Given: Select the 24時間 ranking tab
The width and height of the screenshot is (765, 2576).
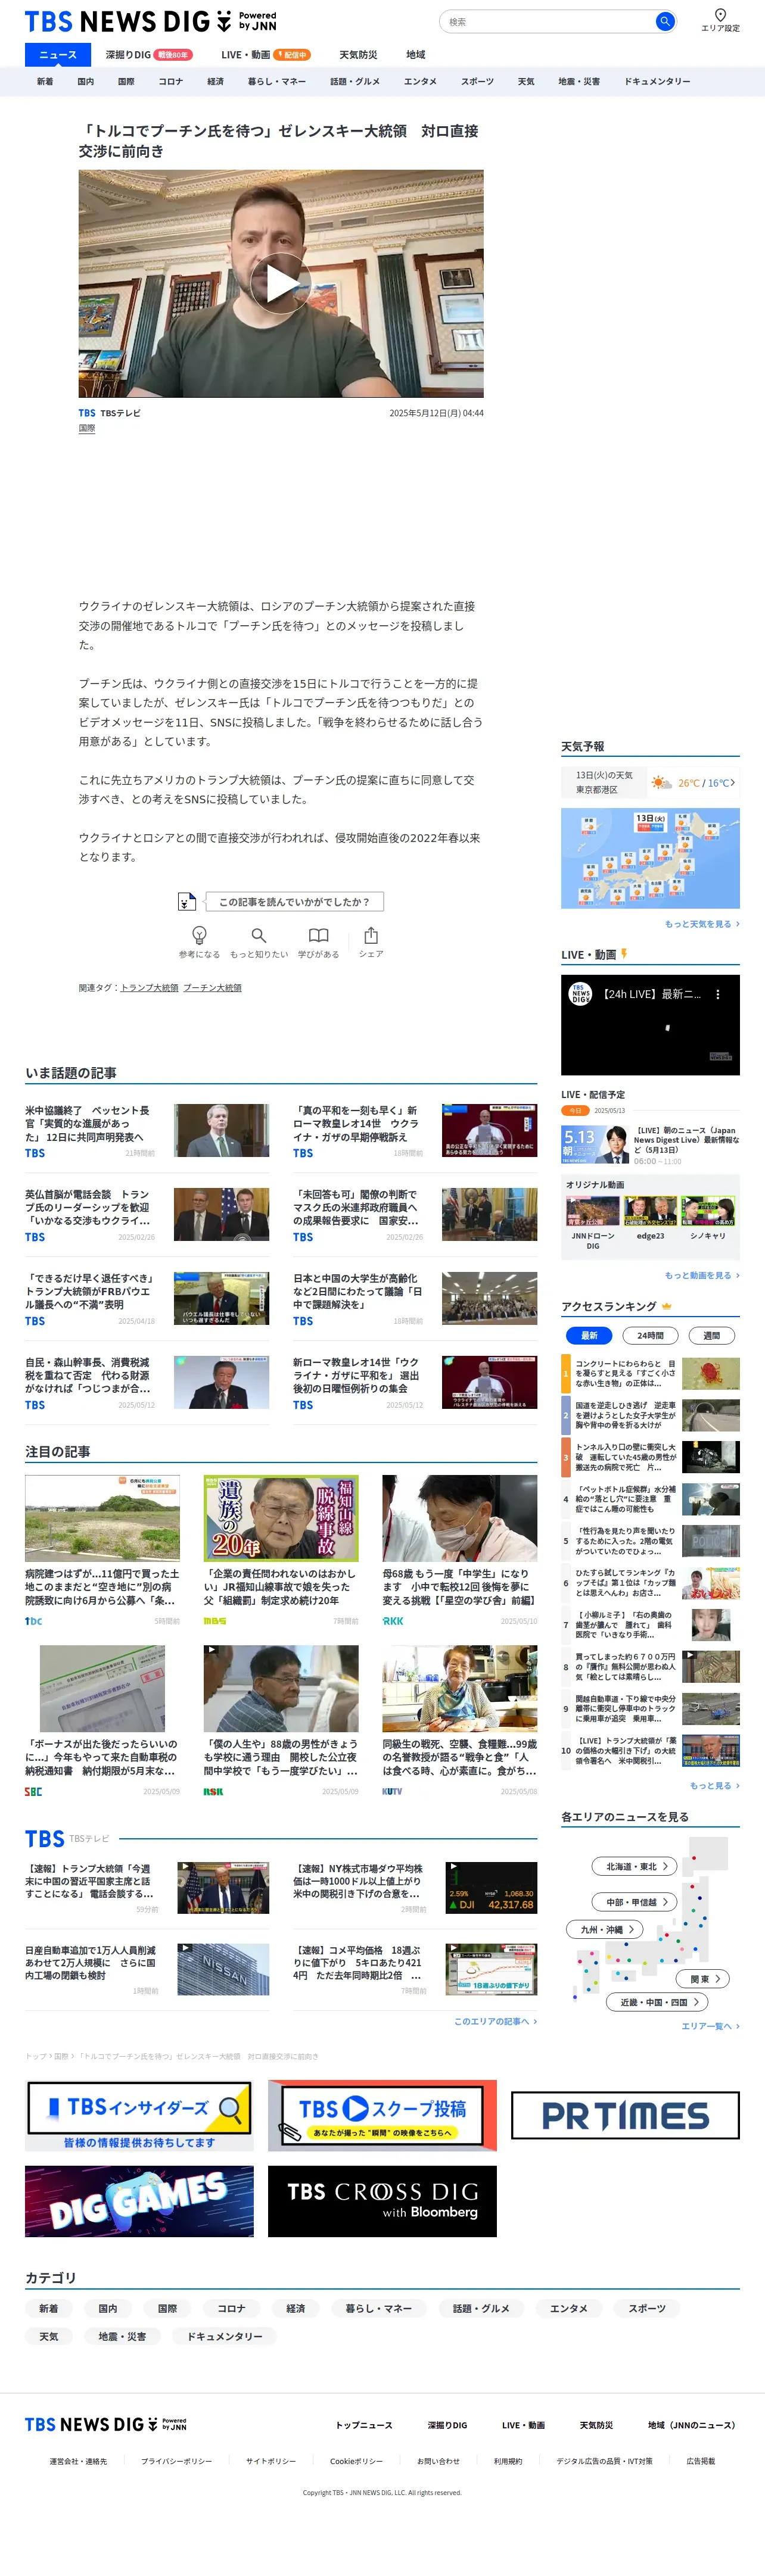Looking at the screenshot, I should click(x=650, y=1335).
